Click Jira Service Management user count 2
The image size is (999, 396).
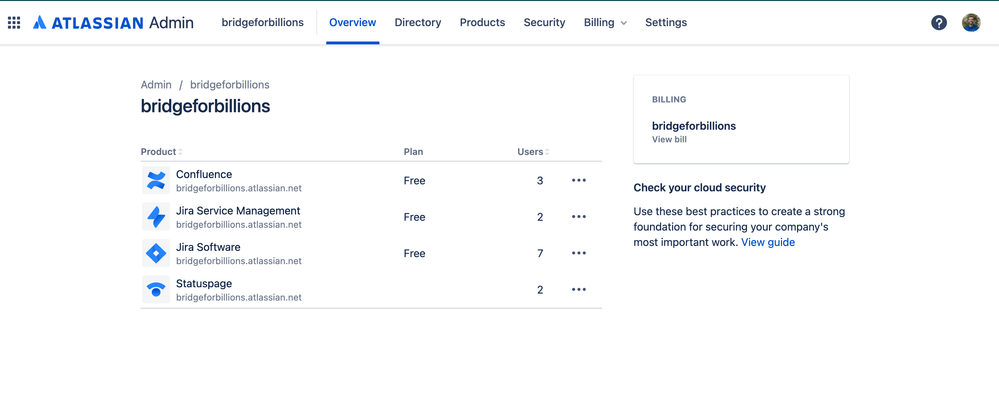(x=540, y=217)
